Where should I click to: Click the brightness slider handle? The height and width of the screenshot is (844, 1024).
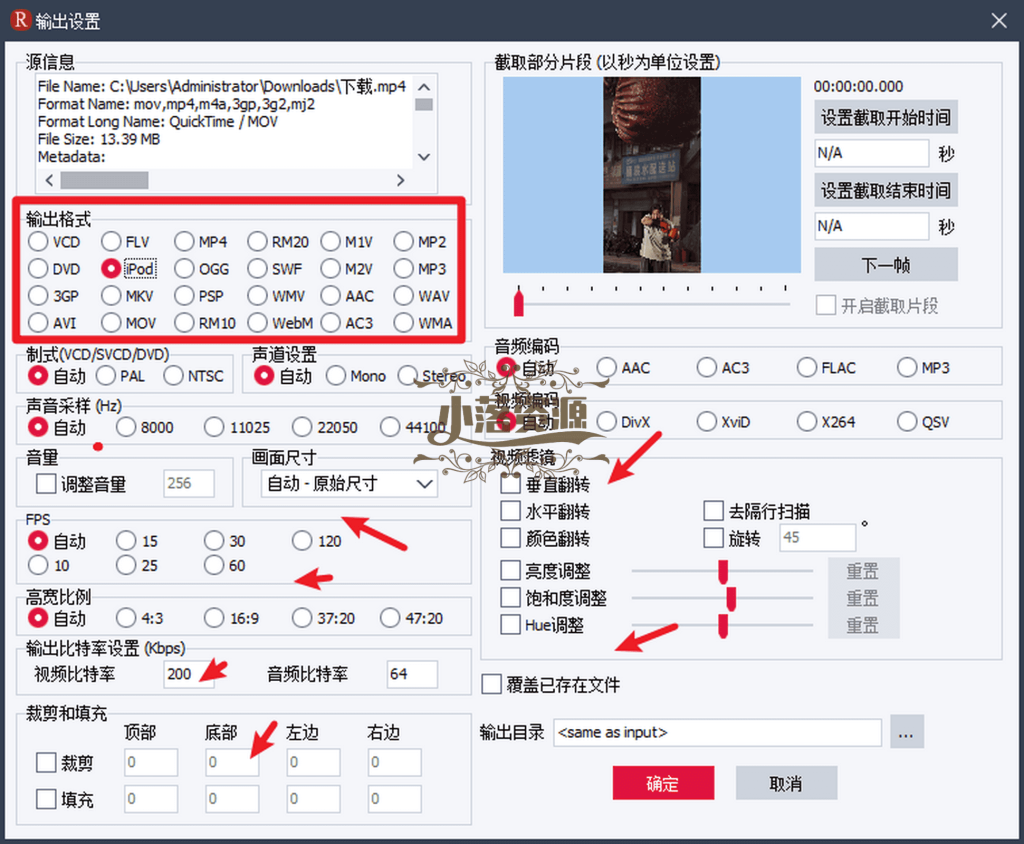point(723,572)
